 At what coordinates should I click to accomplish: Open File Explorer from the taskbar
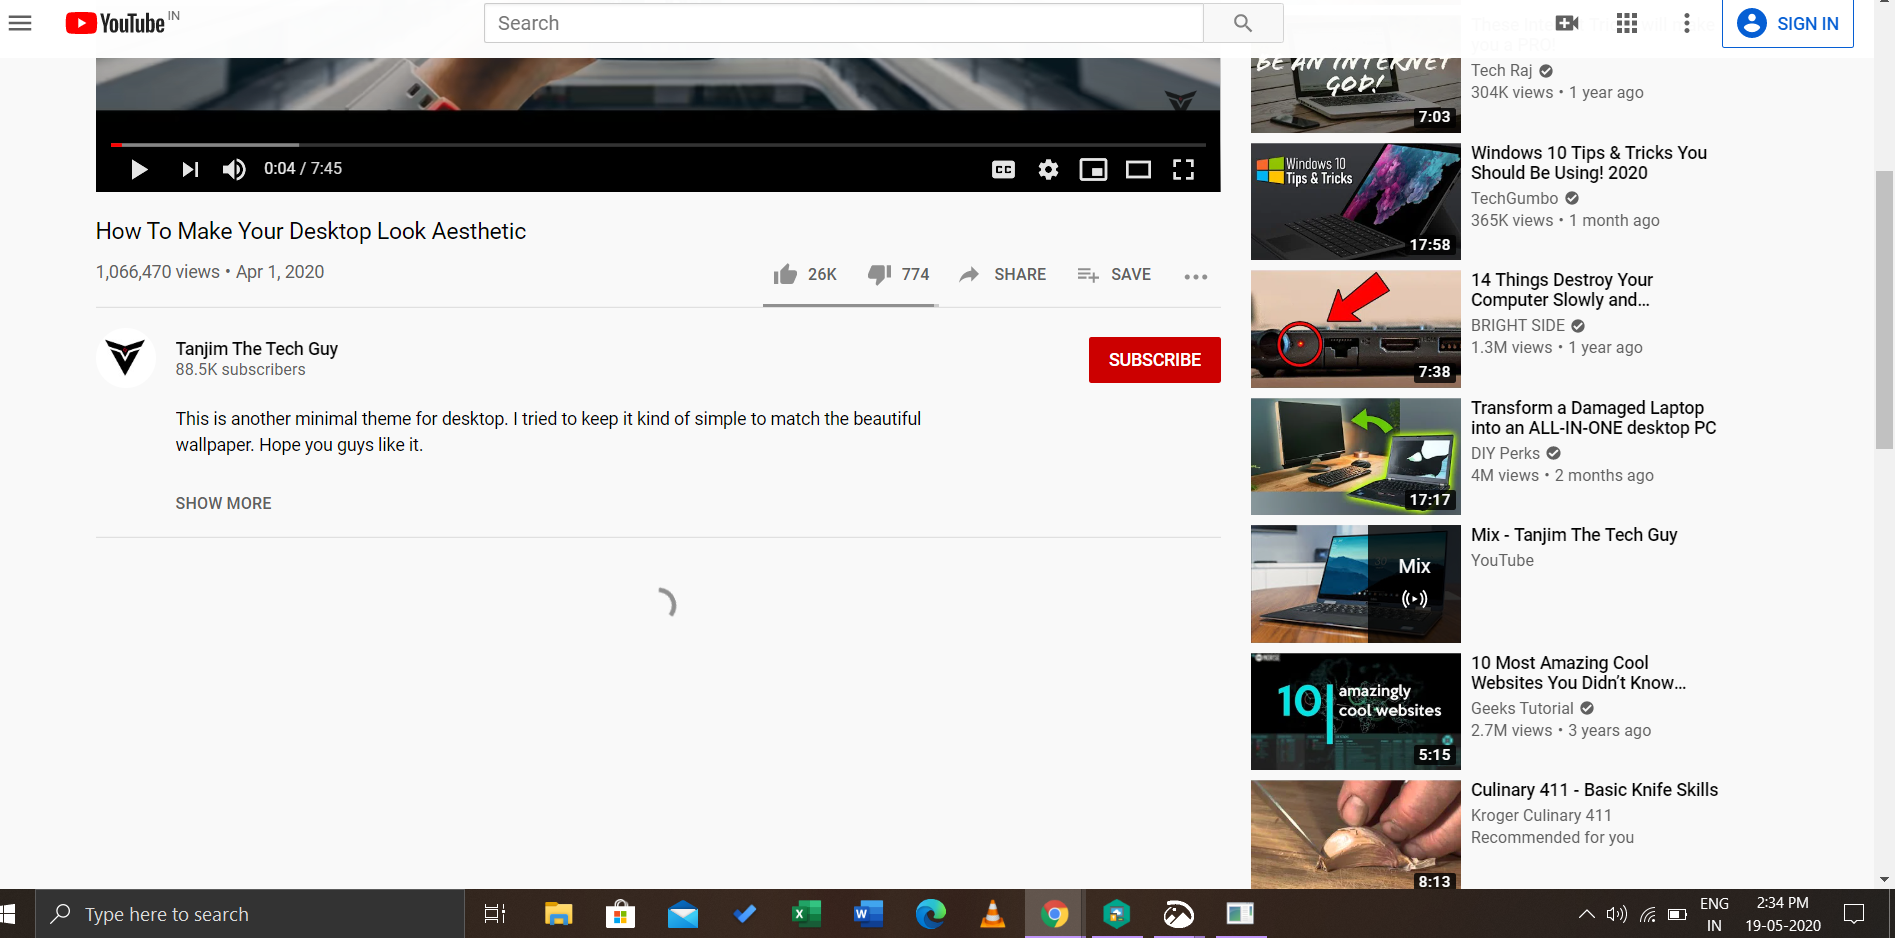(558, 914)
